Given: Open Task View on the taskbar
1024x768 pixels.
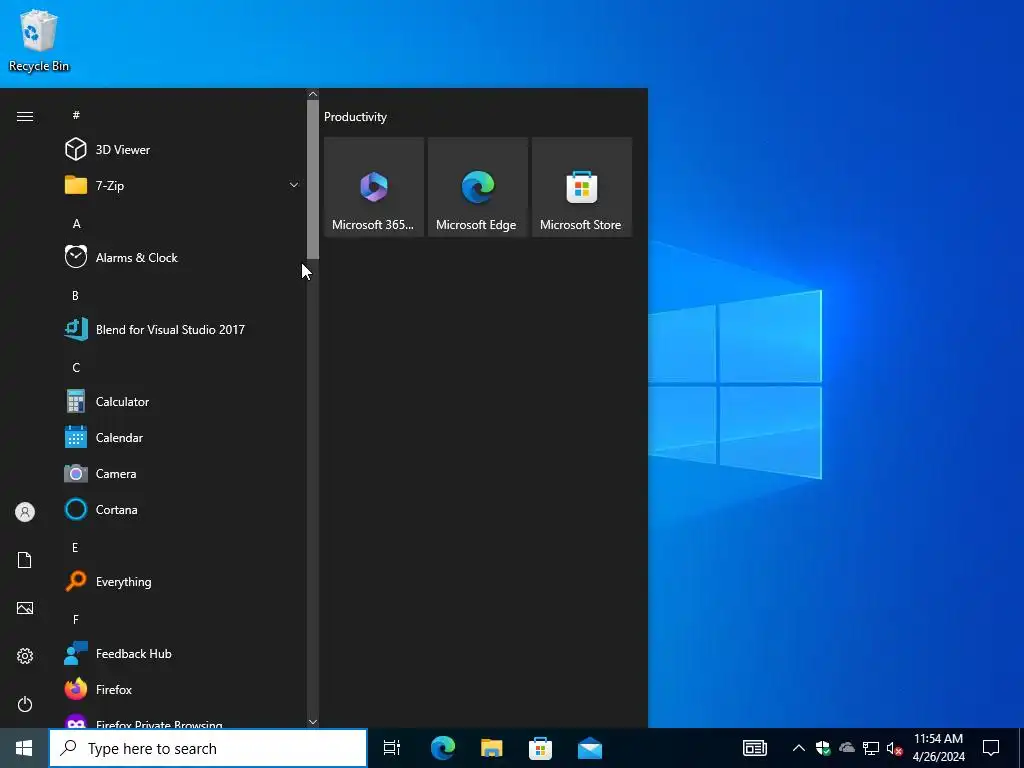Looking at the screenshot, I should (x=392, y=748).
